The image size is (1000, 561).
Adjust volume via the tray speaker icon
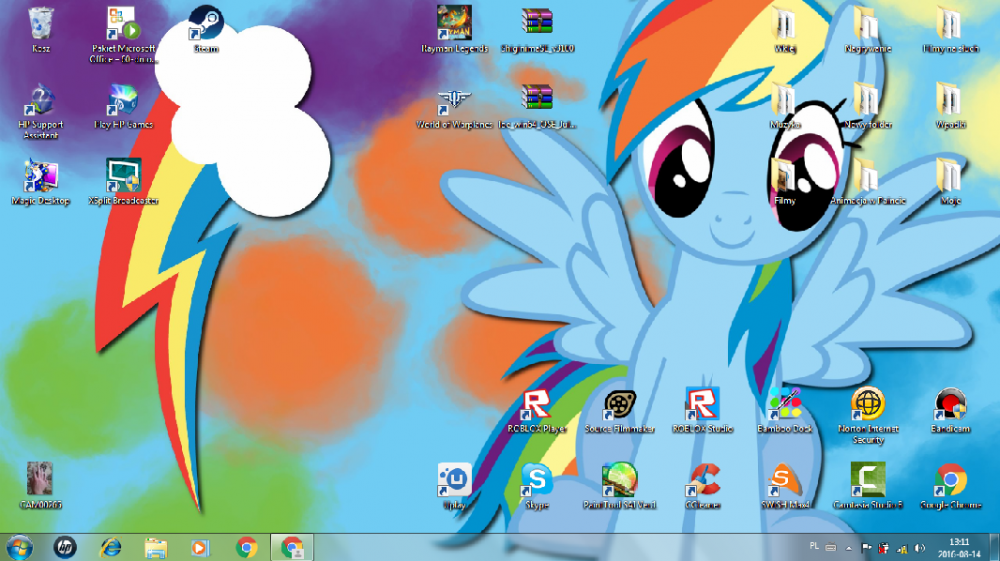pos(921,548)
